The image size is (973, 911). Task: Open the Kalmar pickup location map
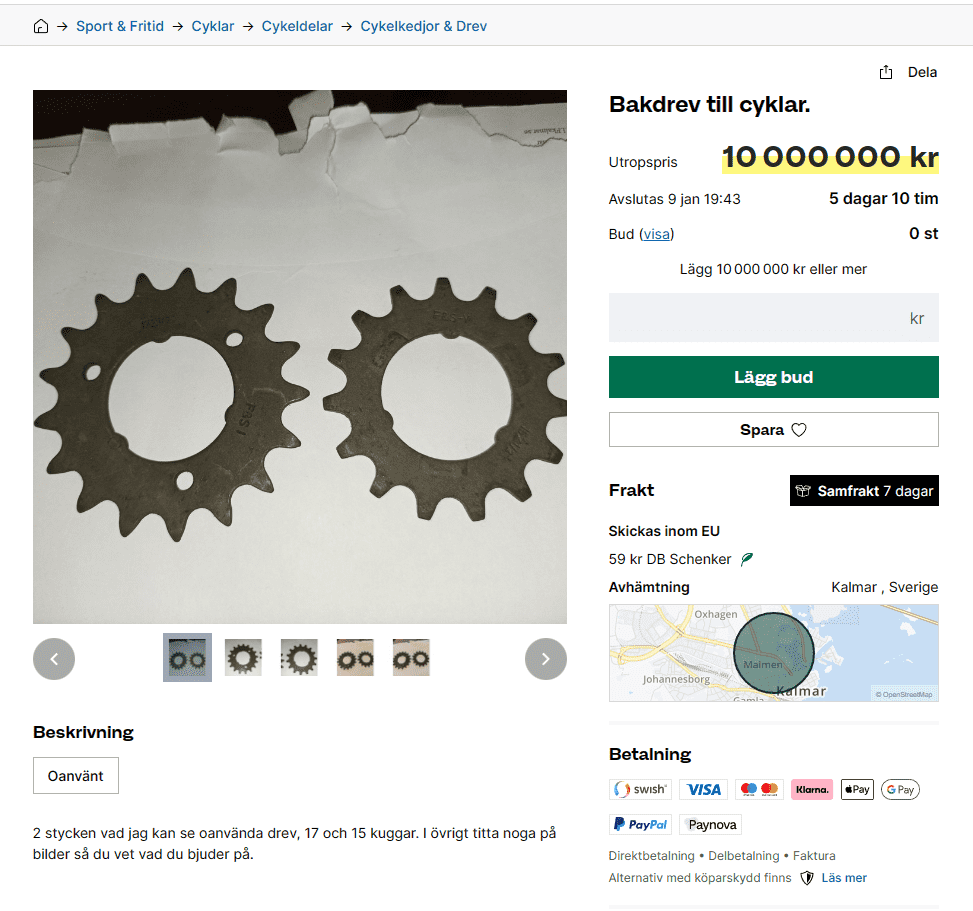[773, 653]
